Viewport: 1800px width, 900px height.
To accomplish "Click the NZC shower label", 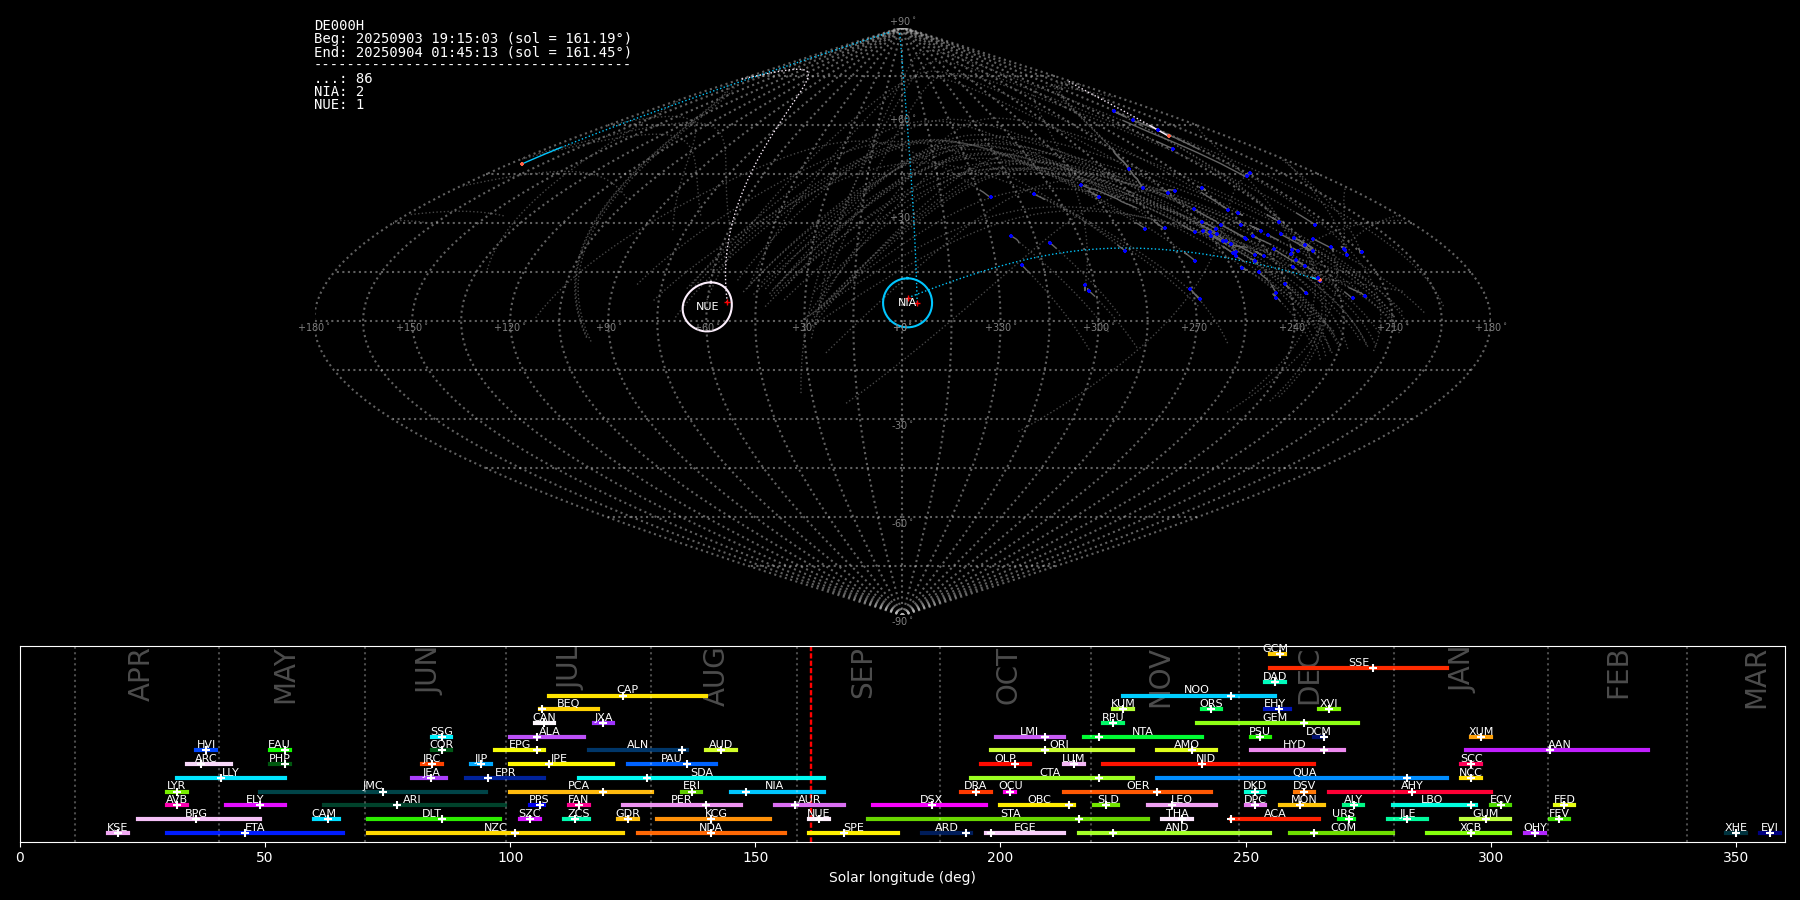I will click(495, 828).
